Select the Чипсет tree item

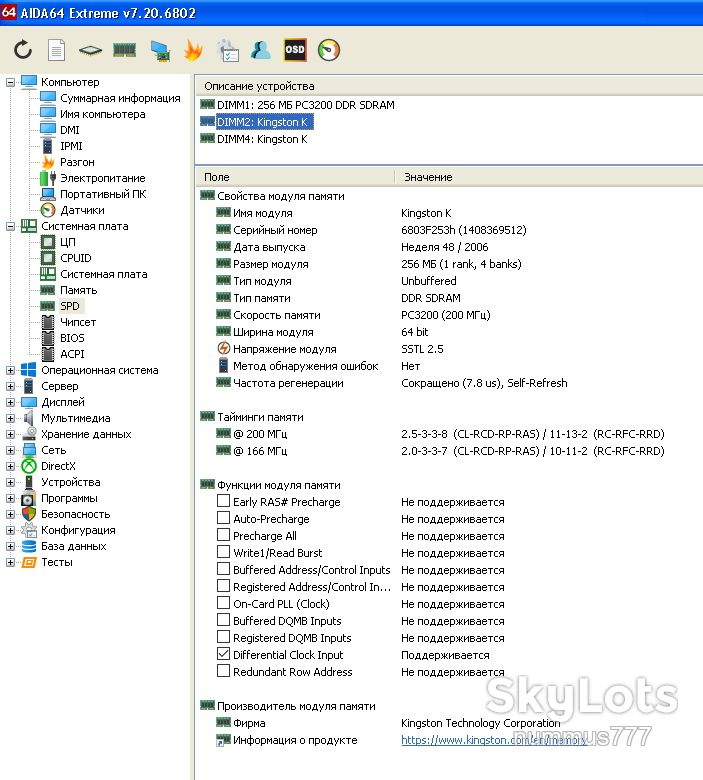78,322
